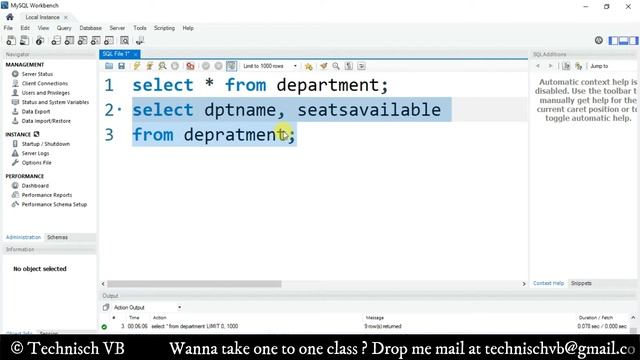Create a new table icon
Viewport: 640px width, 360px height.
[69, 40]
